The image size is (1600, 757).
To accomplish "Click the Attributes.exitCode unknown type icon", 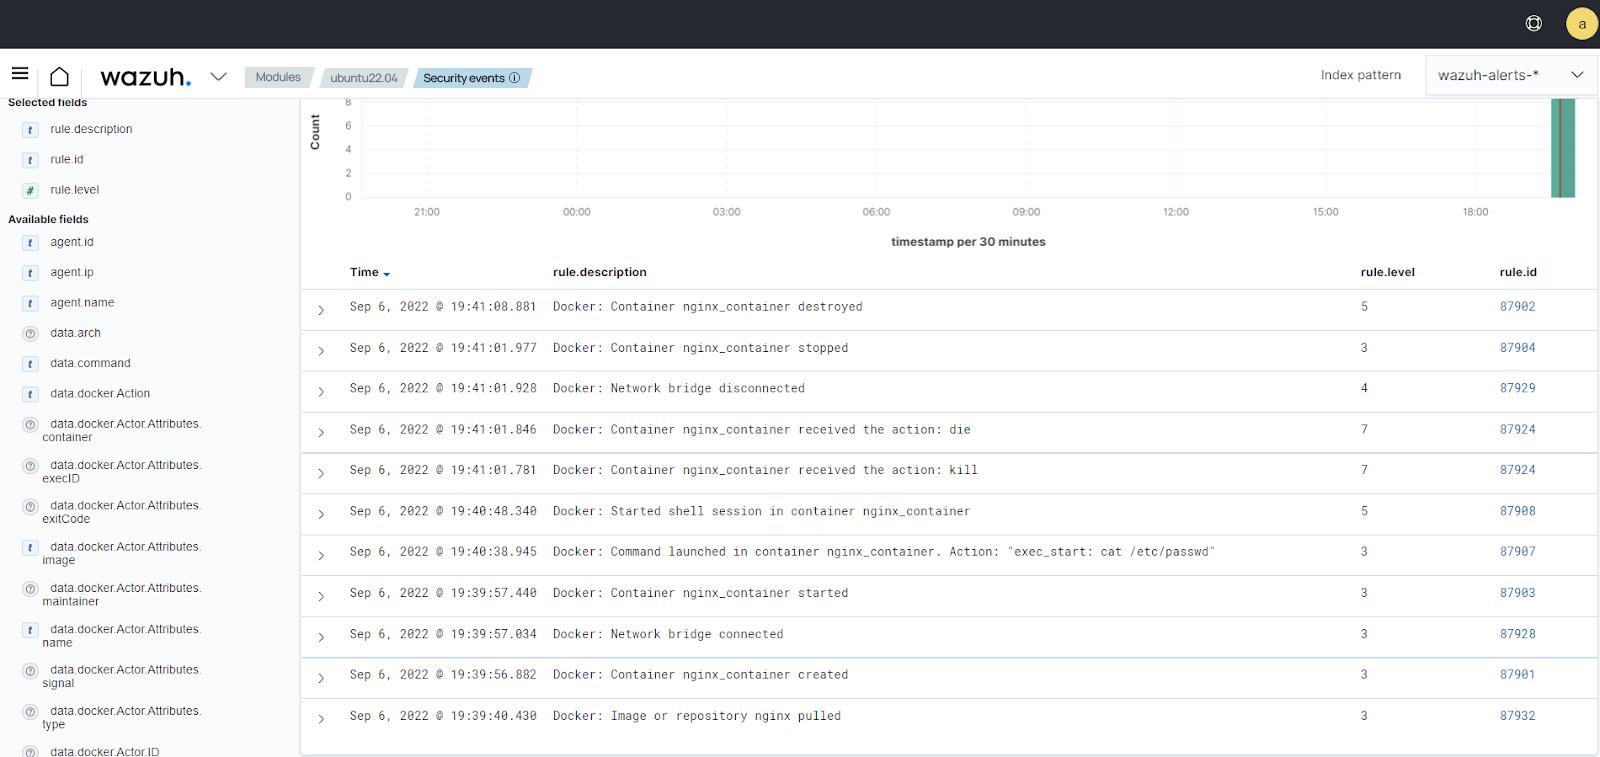I will click(31, 506).
